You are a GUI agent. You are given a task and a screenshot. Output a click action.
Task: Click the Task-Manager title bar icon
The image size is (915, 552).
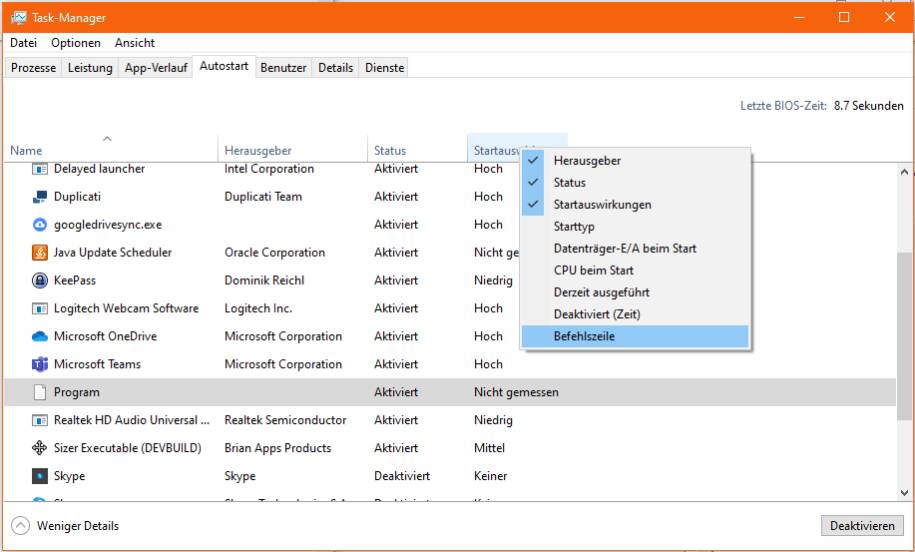click(19, 18)
